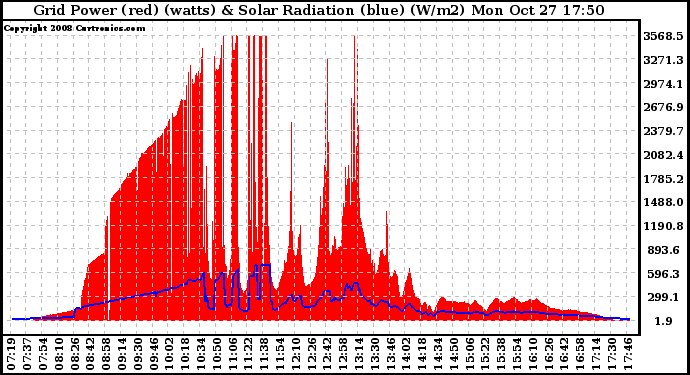Click the 12:26 time label
The image size is (690, 375).
click(312, 354)
